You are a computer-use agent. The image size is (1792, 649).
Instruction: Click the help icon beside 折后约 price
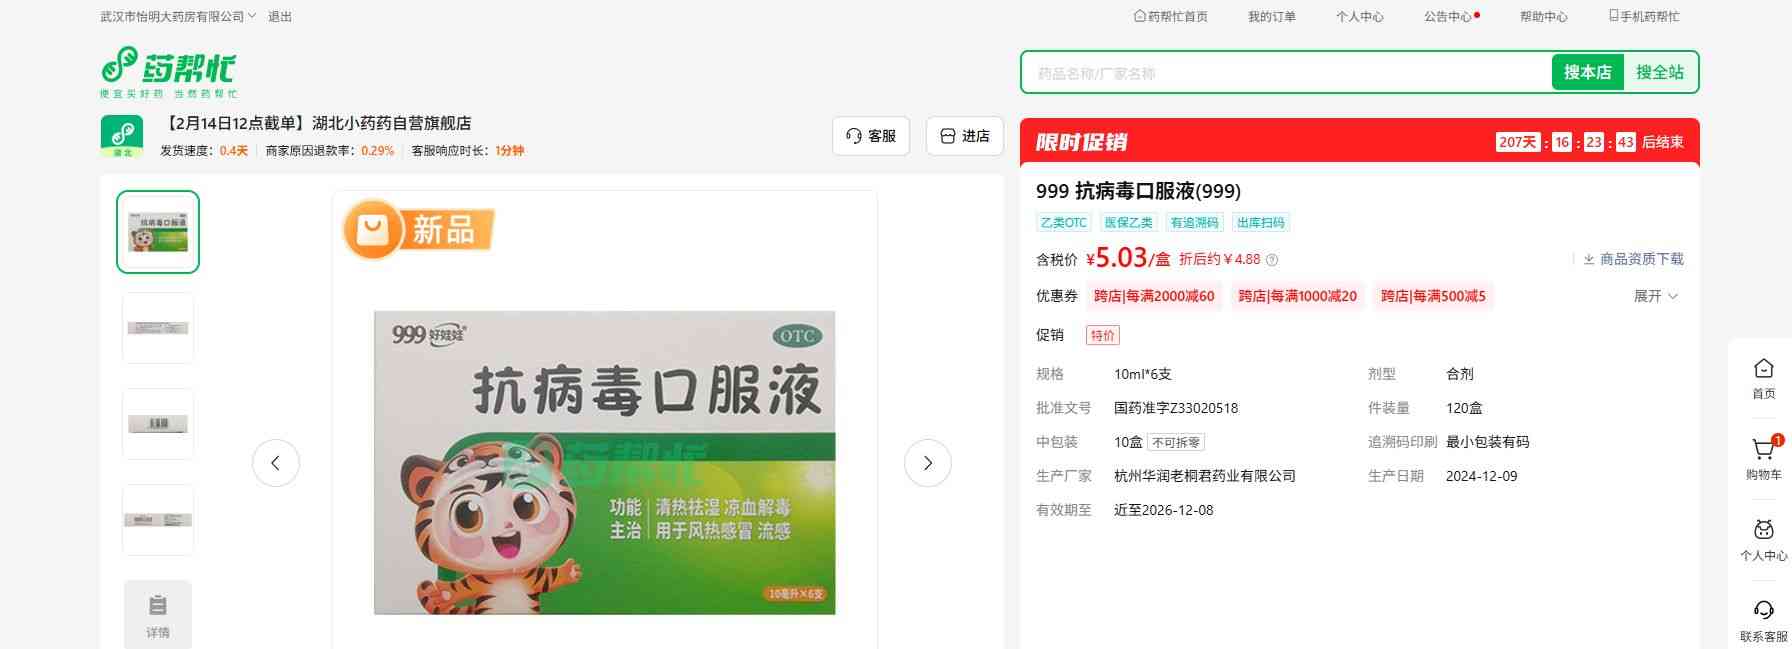tap(1272, 260)
